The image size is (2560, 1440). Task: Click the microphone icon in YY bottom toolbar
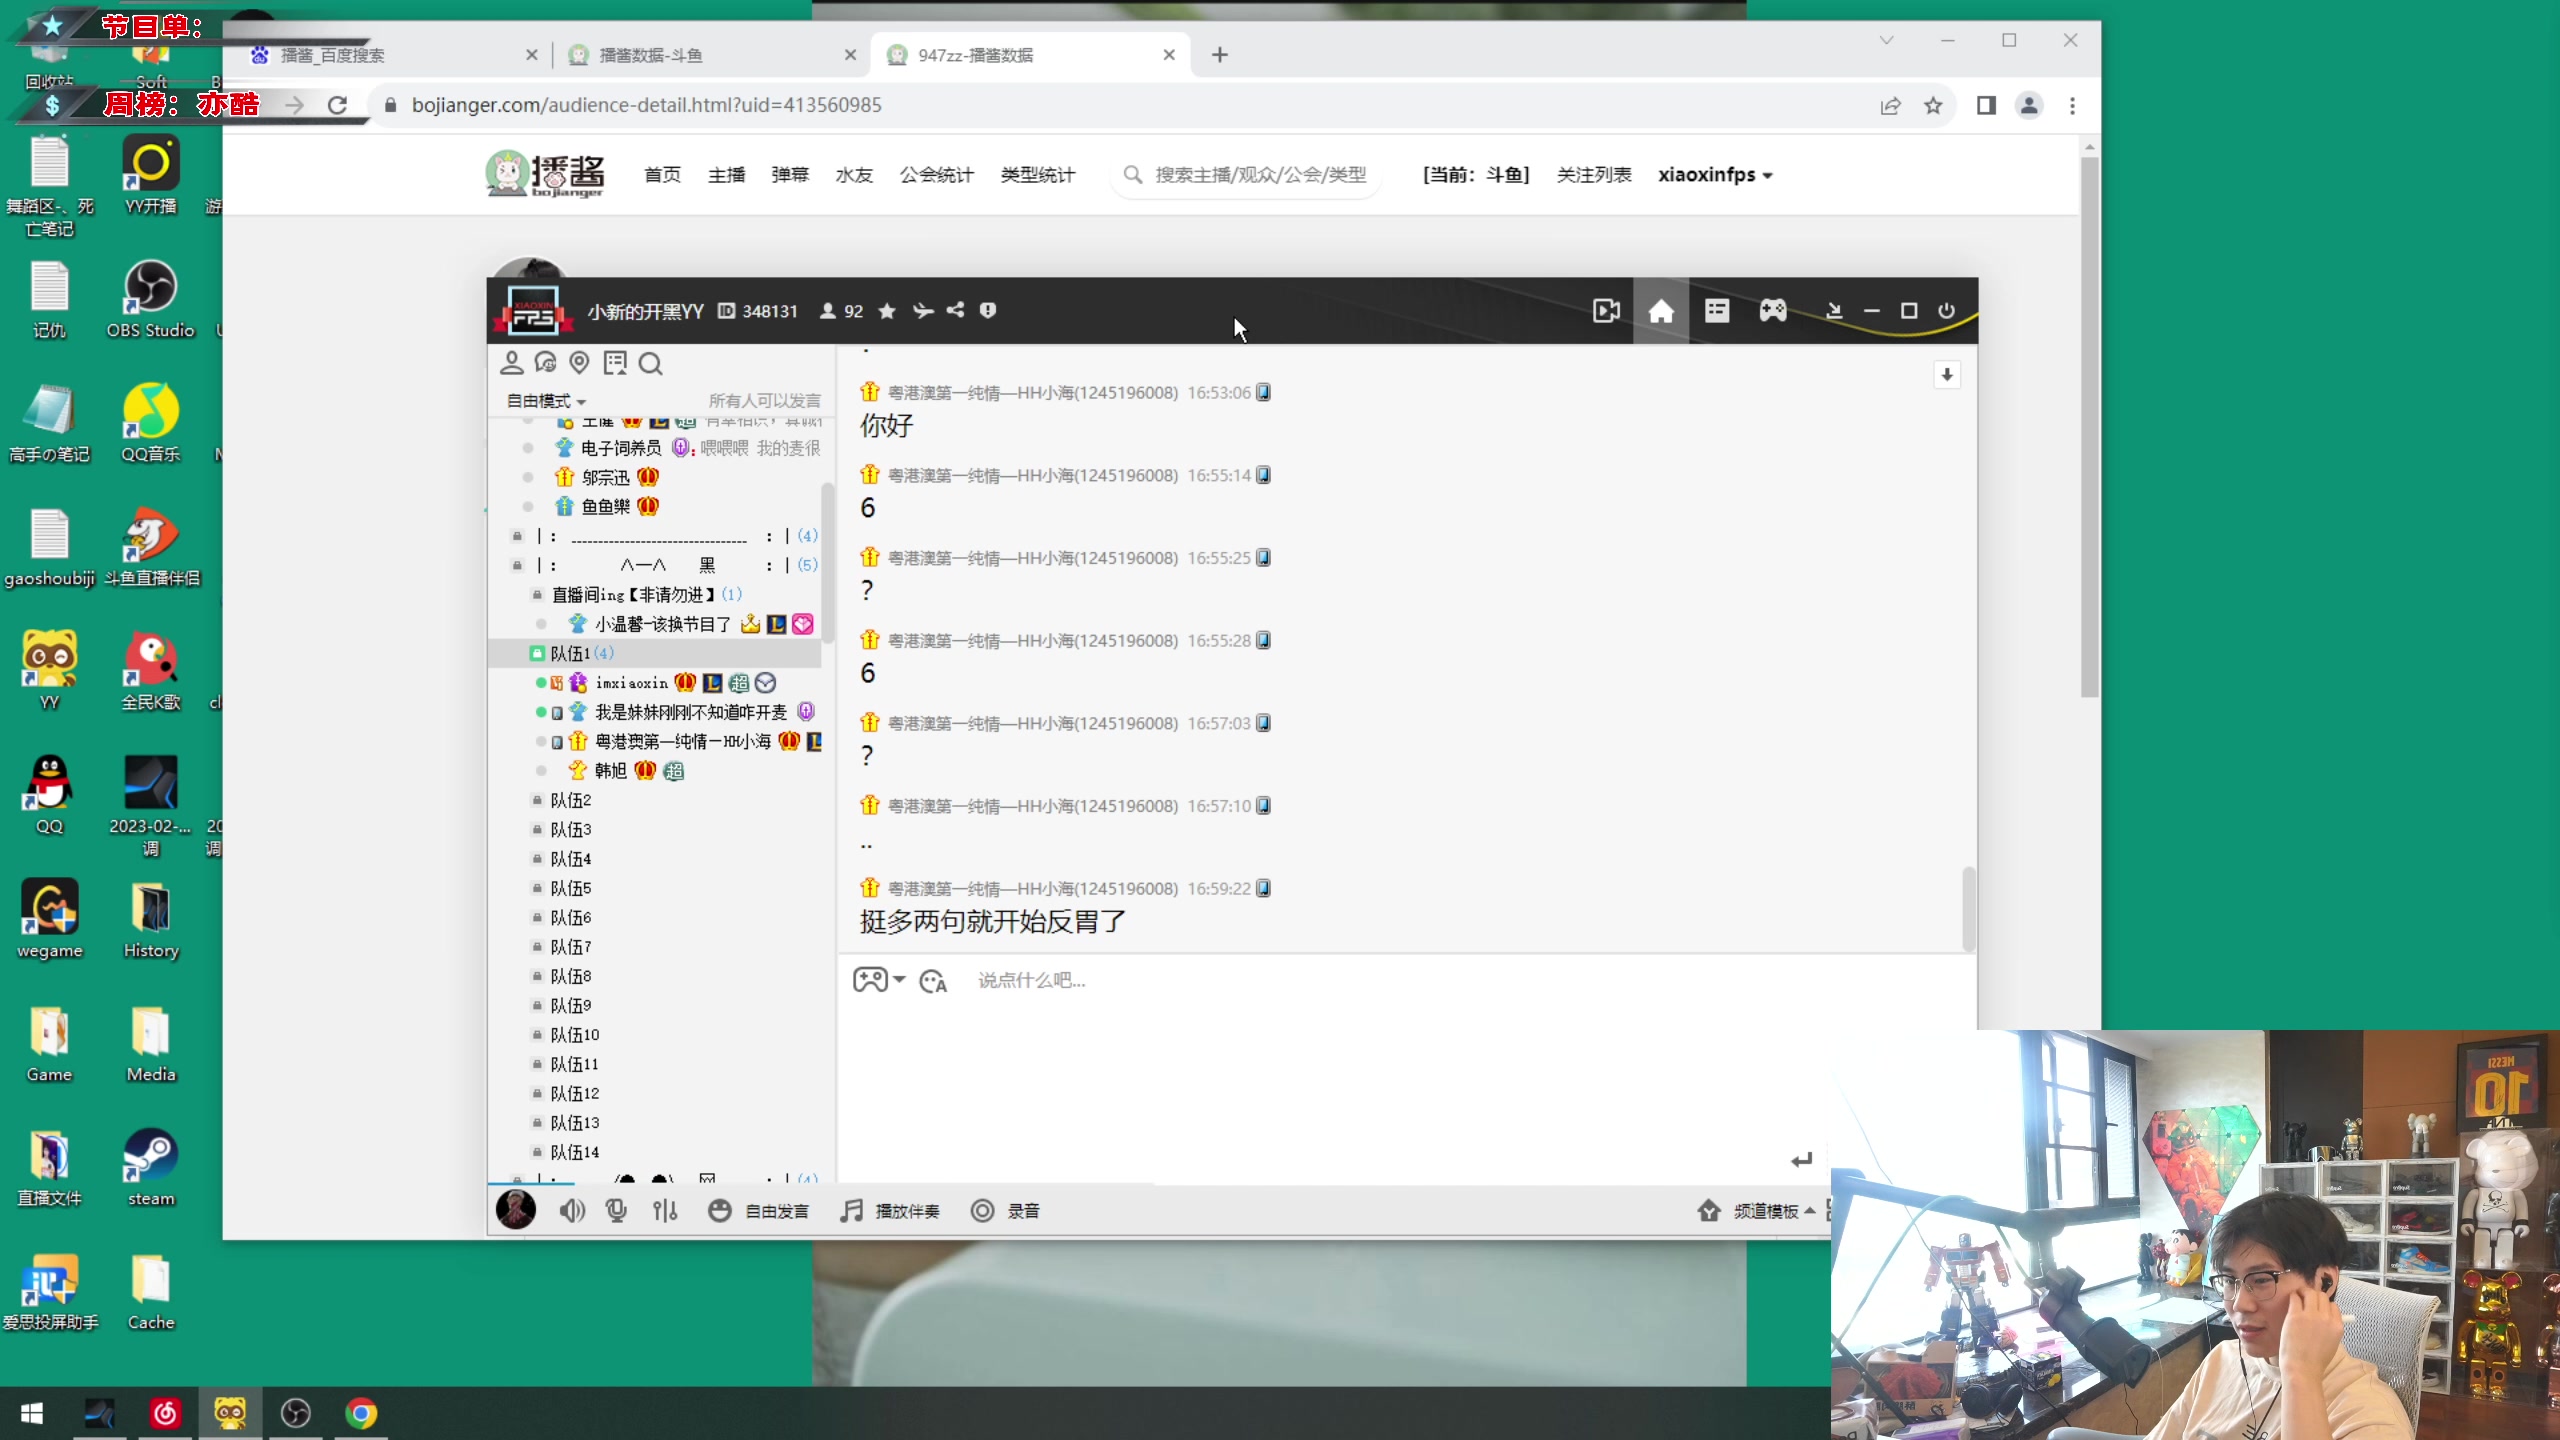tap(616, 1210)
